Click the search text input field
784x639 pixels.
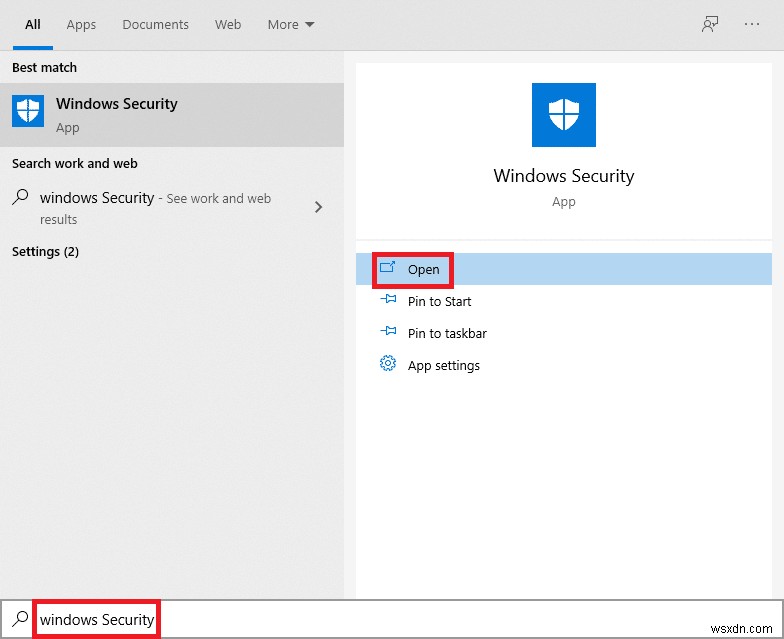(x=400, y=619)
